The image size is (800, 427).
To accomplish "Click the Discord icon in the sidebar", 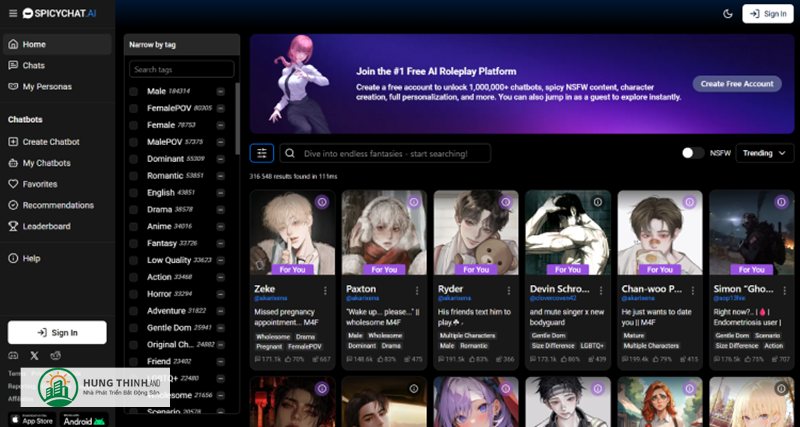I will point(13,355).
